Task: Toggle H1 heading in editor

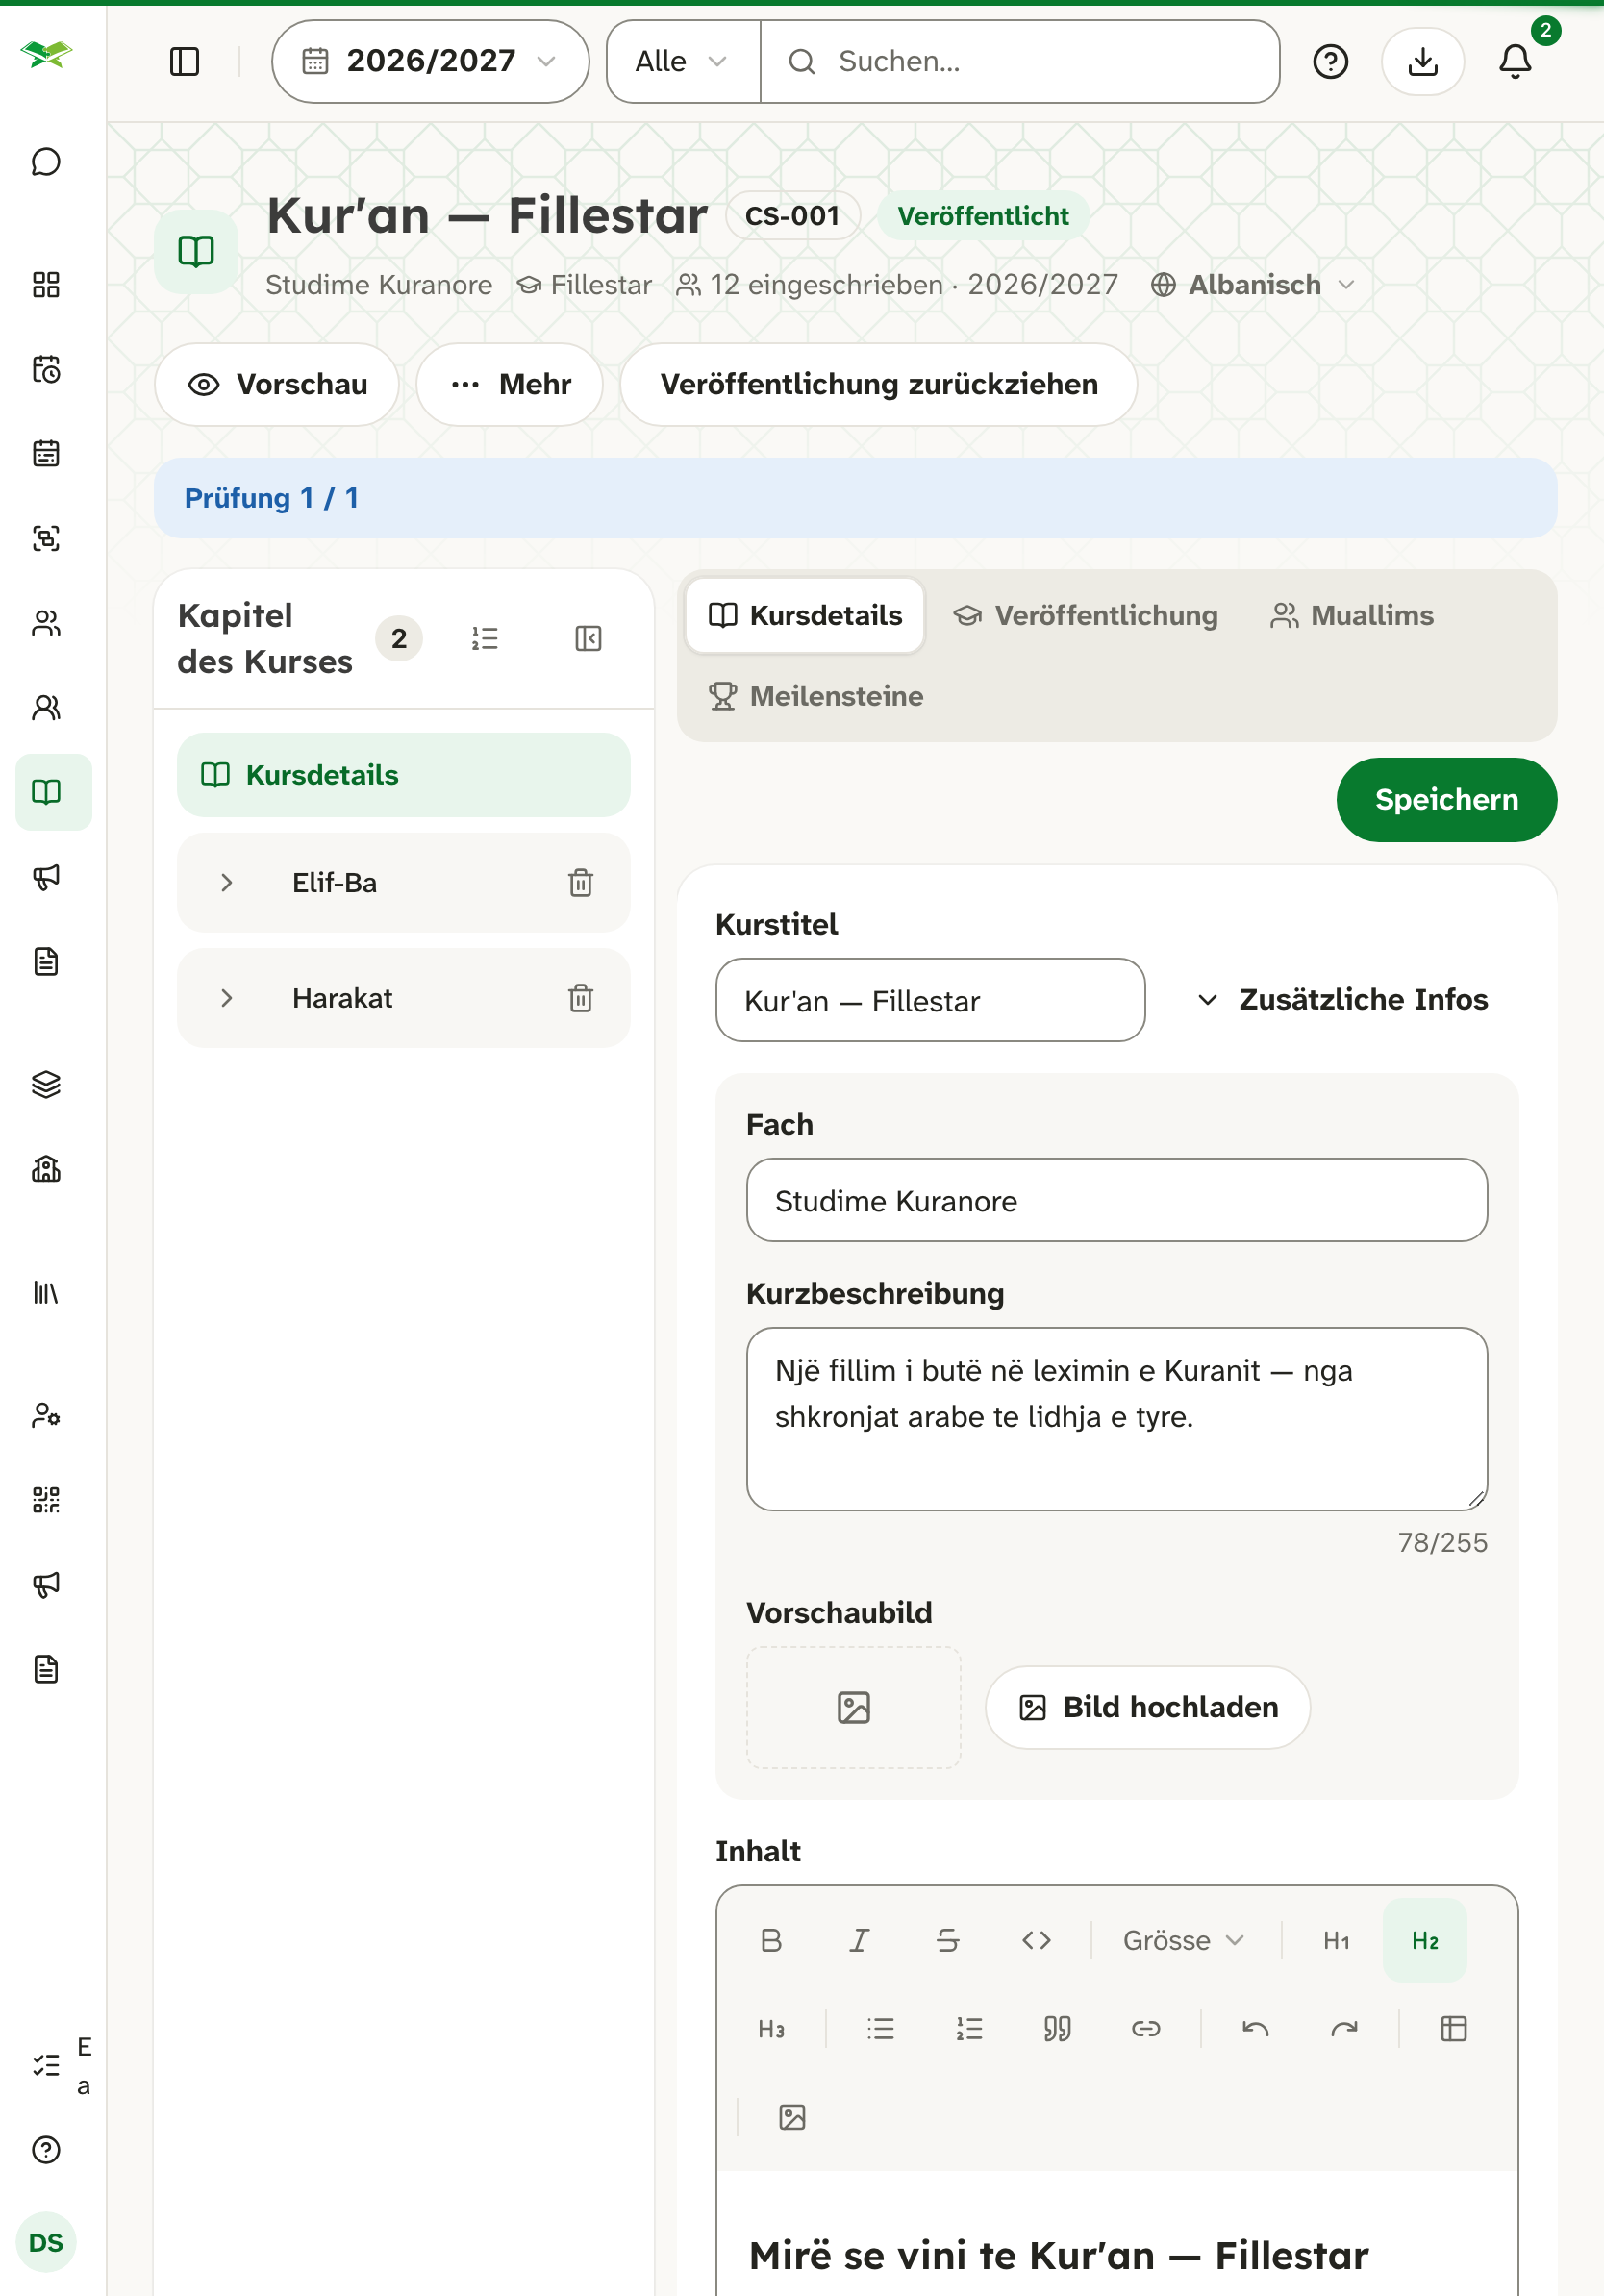Action: pyautogui.click(x=1337, y=1940)
